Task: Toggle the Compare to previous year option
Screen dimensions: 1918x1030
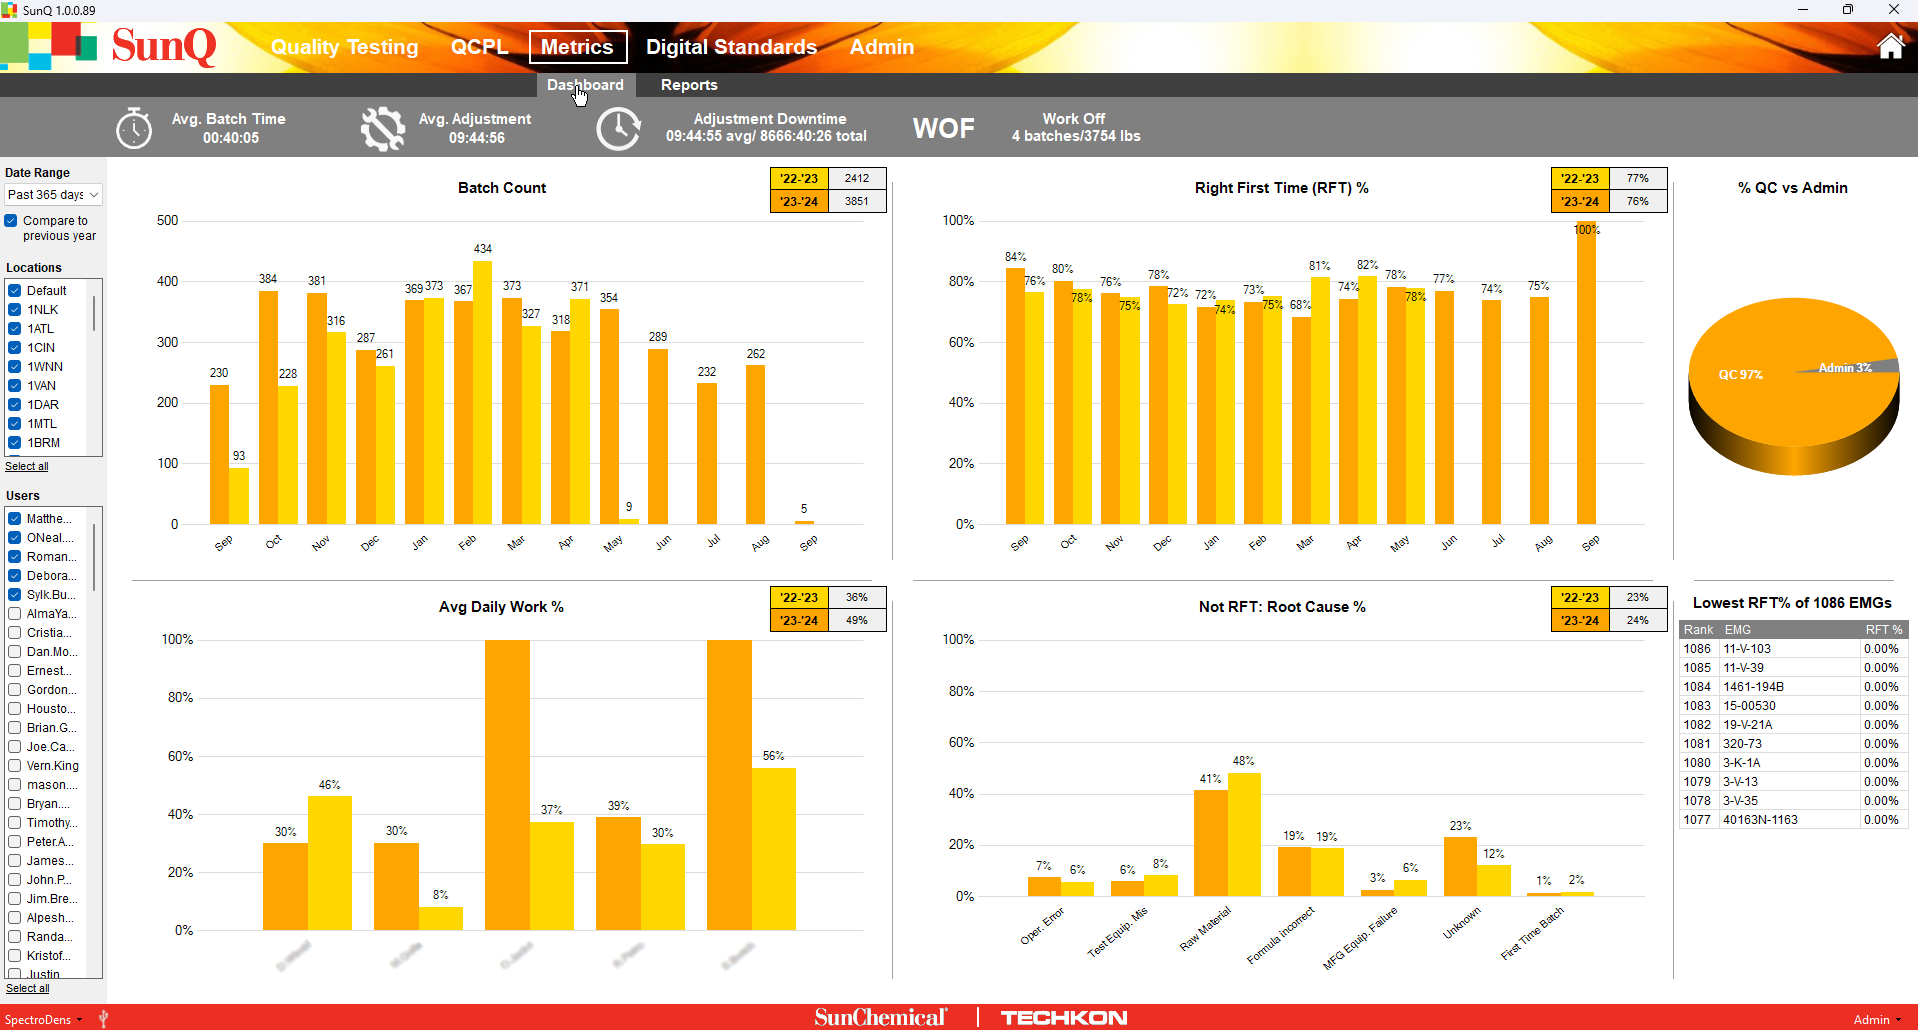Action: (10, 221)
